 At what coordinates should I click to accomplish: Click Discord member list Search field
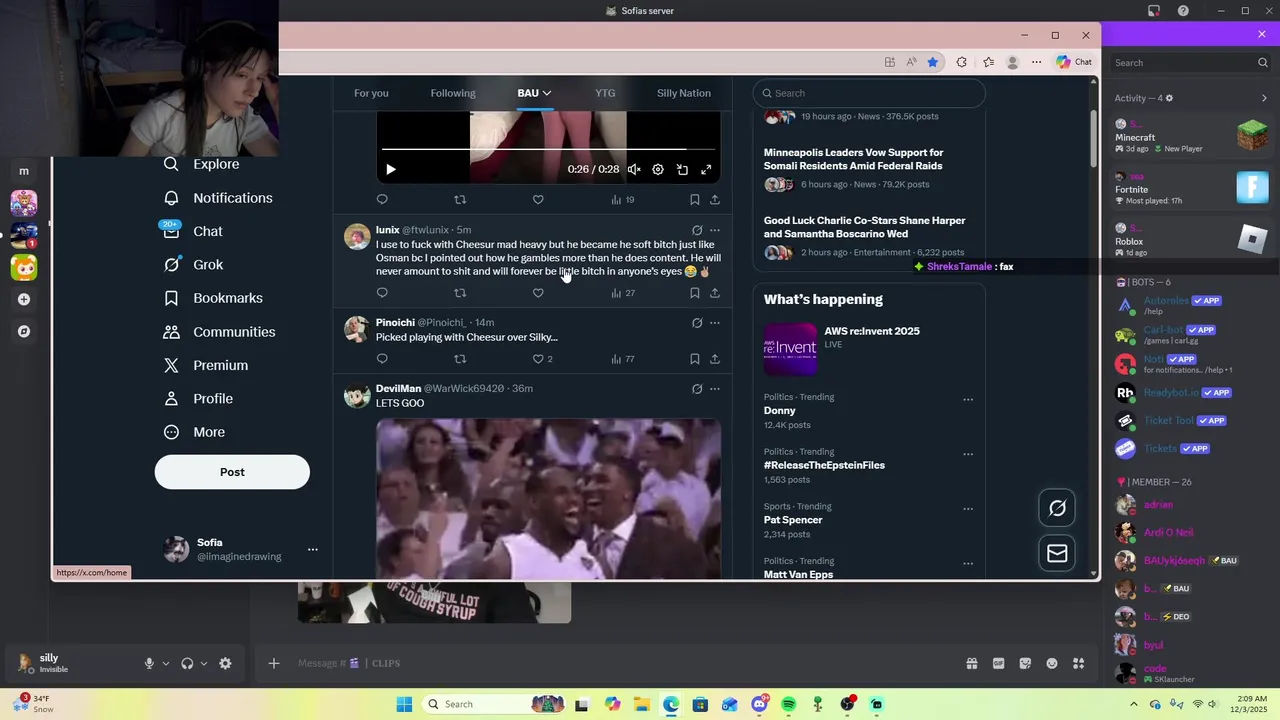(1191, 62)
